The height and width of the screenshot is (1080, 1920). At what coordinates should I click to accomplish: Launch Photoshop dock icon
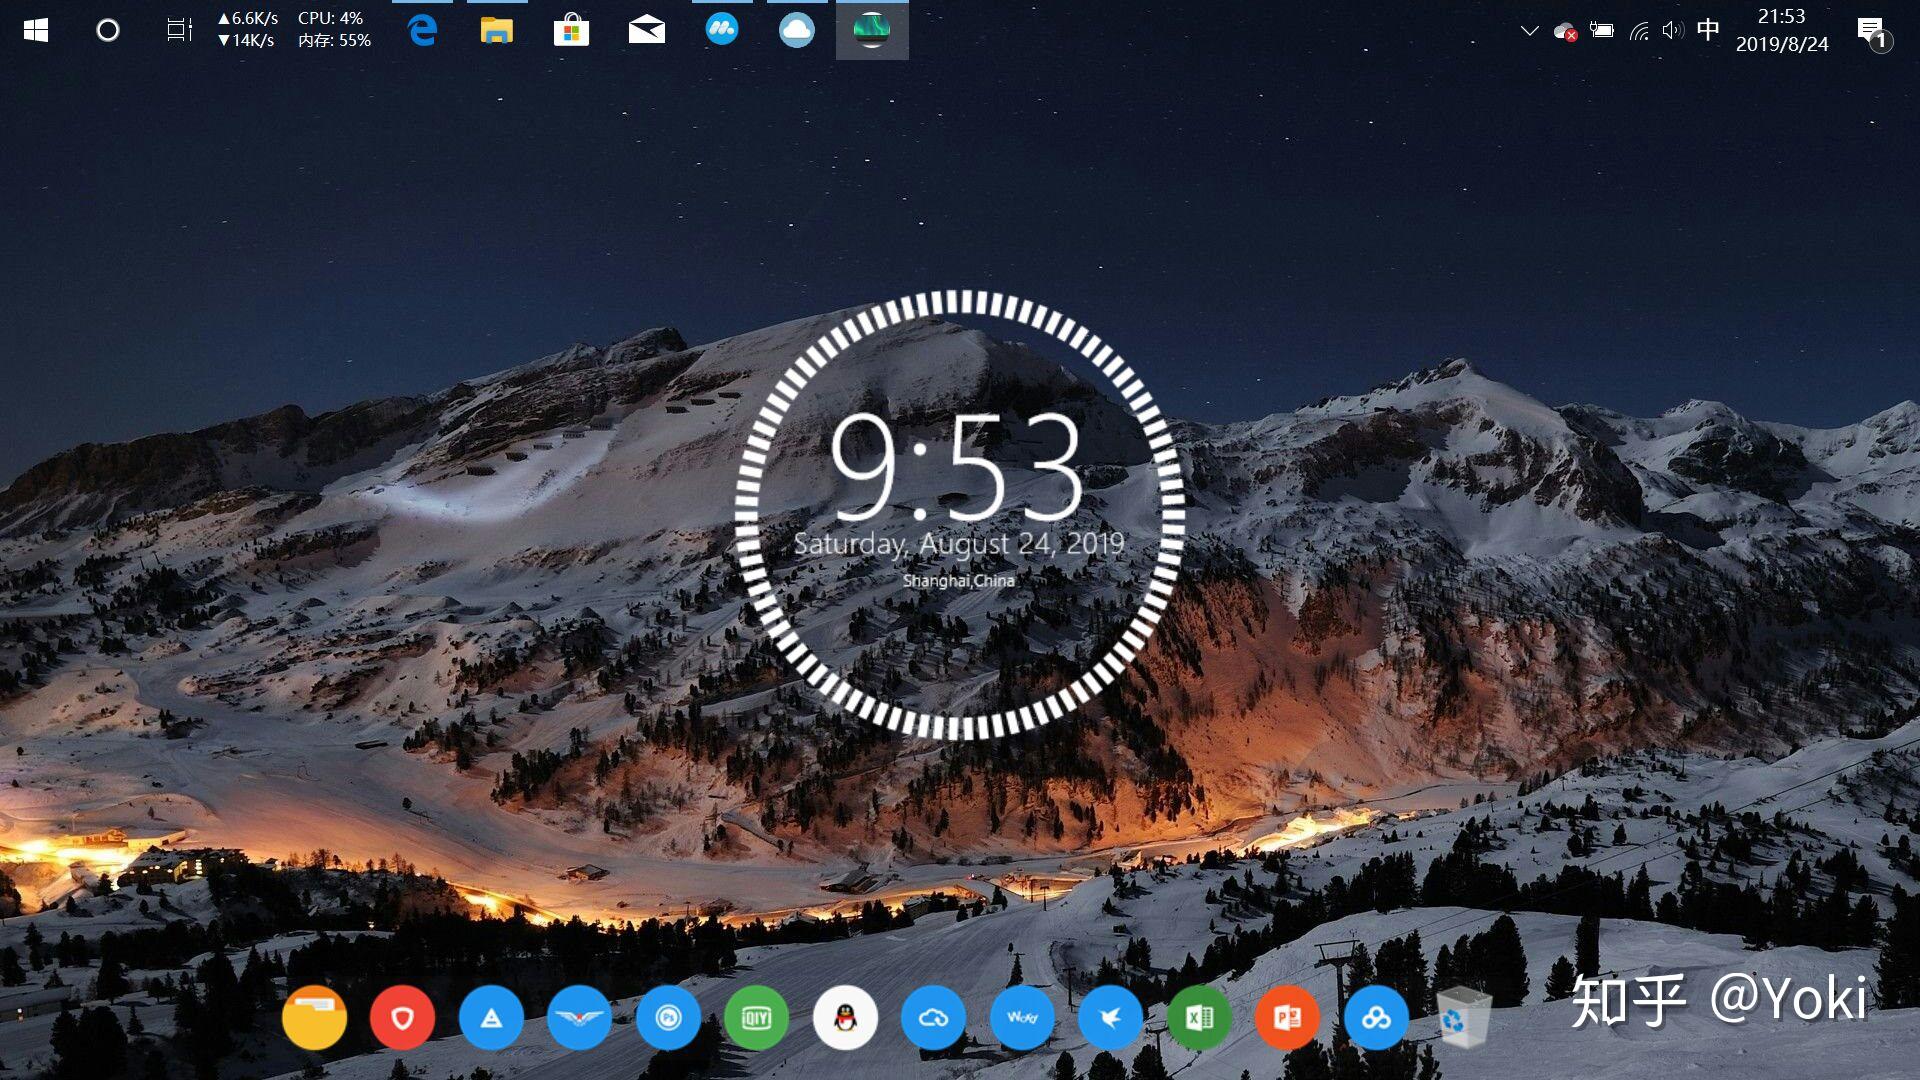click(x=668, y=1018)
